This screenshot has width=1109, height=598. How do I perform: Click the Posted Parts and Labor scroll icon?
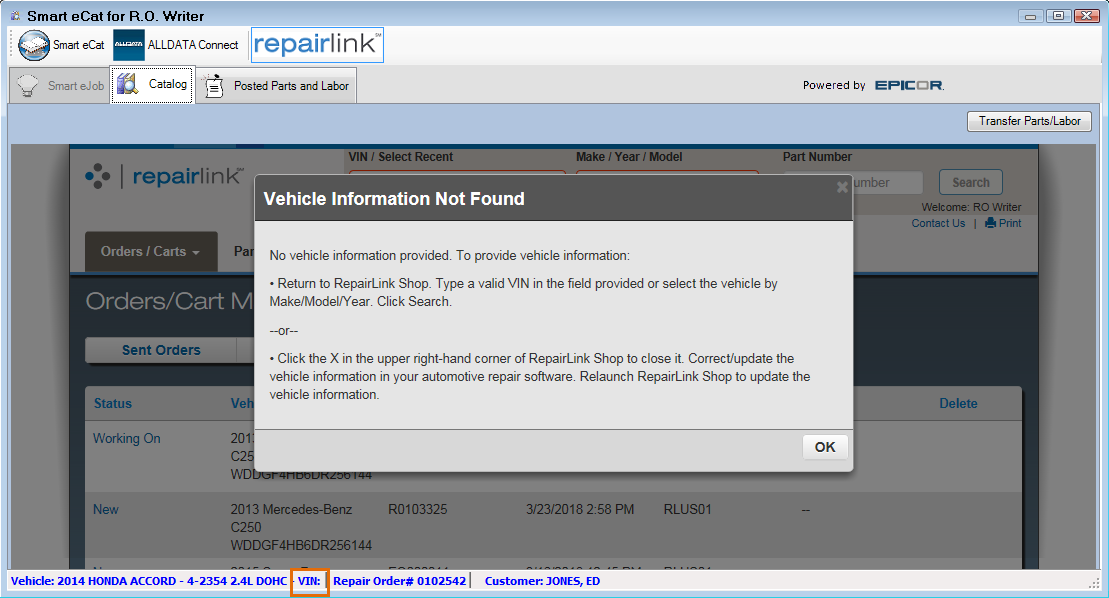tap(212, 85)
